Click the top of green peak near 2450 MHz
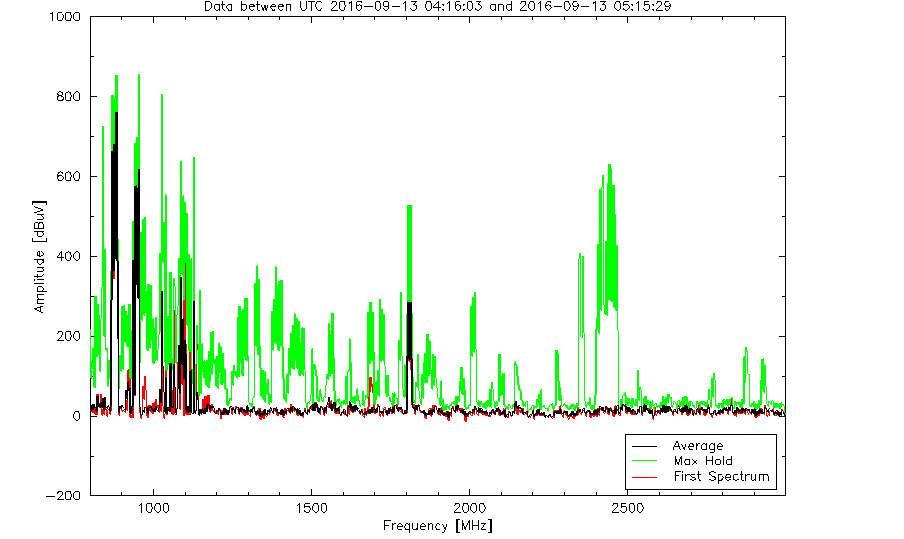 point(608,166)
